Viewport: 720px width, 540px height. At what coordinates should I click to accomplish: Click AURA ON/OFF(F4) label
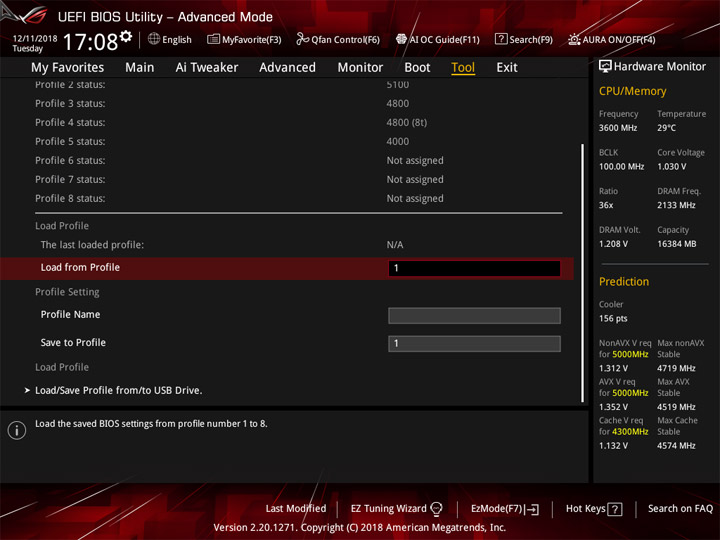click(x=619, y=39)
